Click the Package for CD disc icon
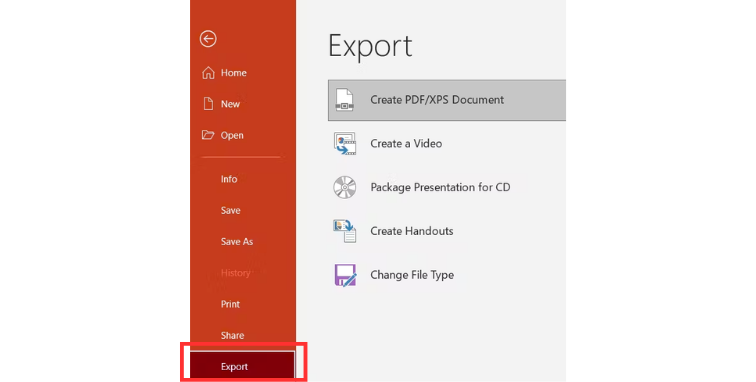 click(x=345, y=187)
